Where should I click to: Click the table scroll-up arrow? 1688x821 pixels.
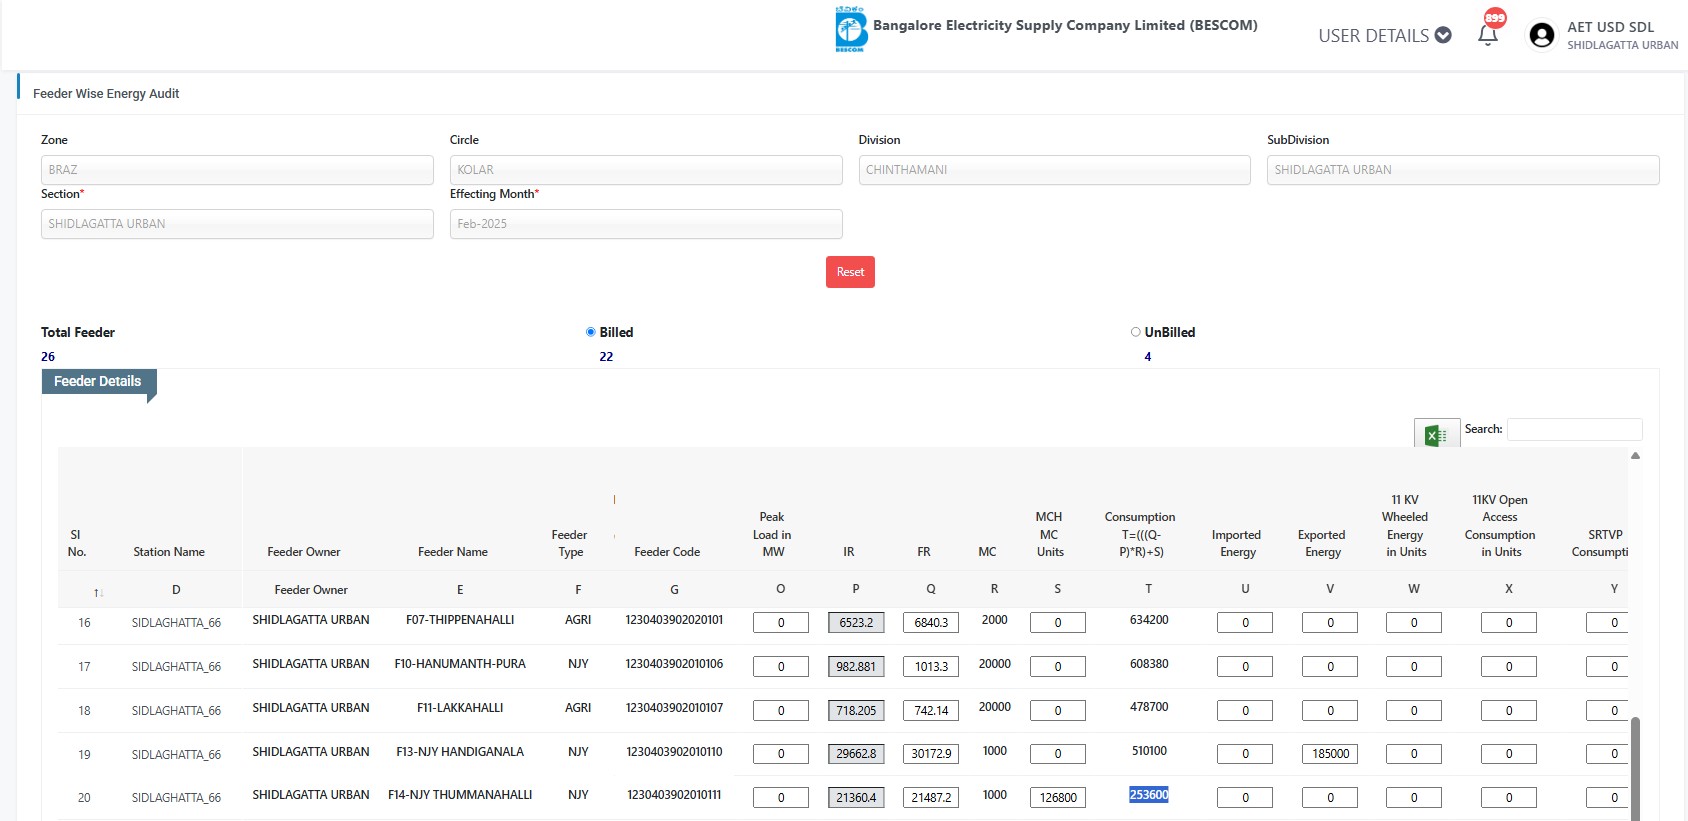point(1635,456)
